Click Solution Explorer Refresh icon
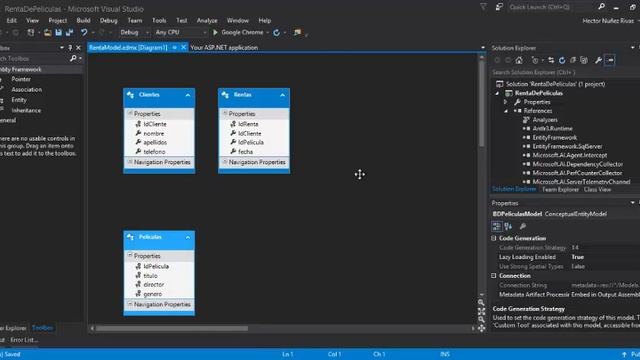The image size is (640, 360). pyautogui.click(x=562, y=60)
